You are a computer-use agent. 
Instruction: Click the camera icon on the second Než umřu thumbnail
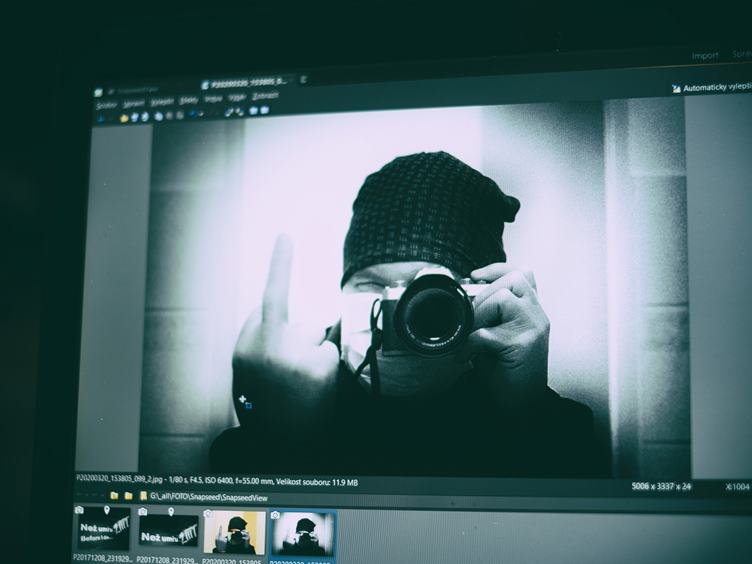(142, 512)
